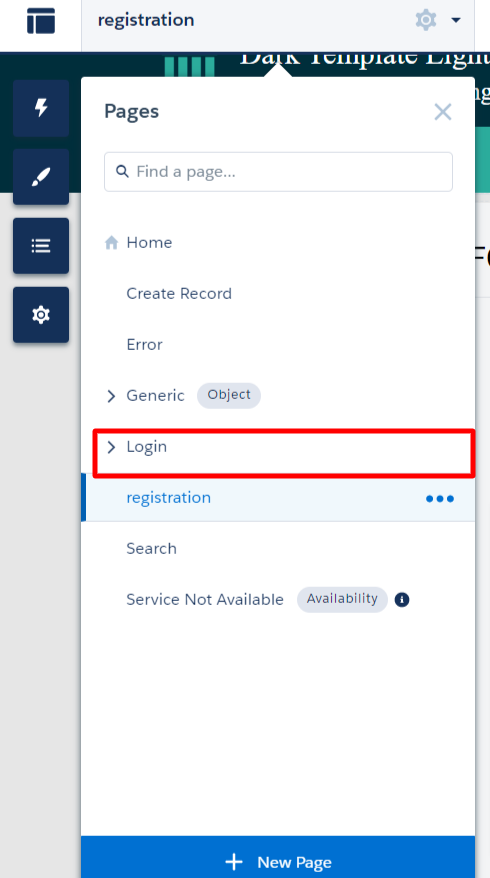
Task: Open the Theme paintbrush panel
Action: tap(41, 177)
